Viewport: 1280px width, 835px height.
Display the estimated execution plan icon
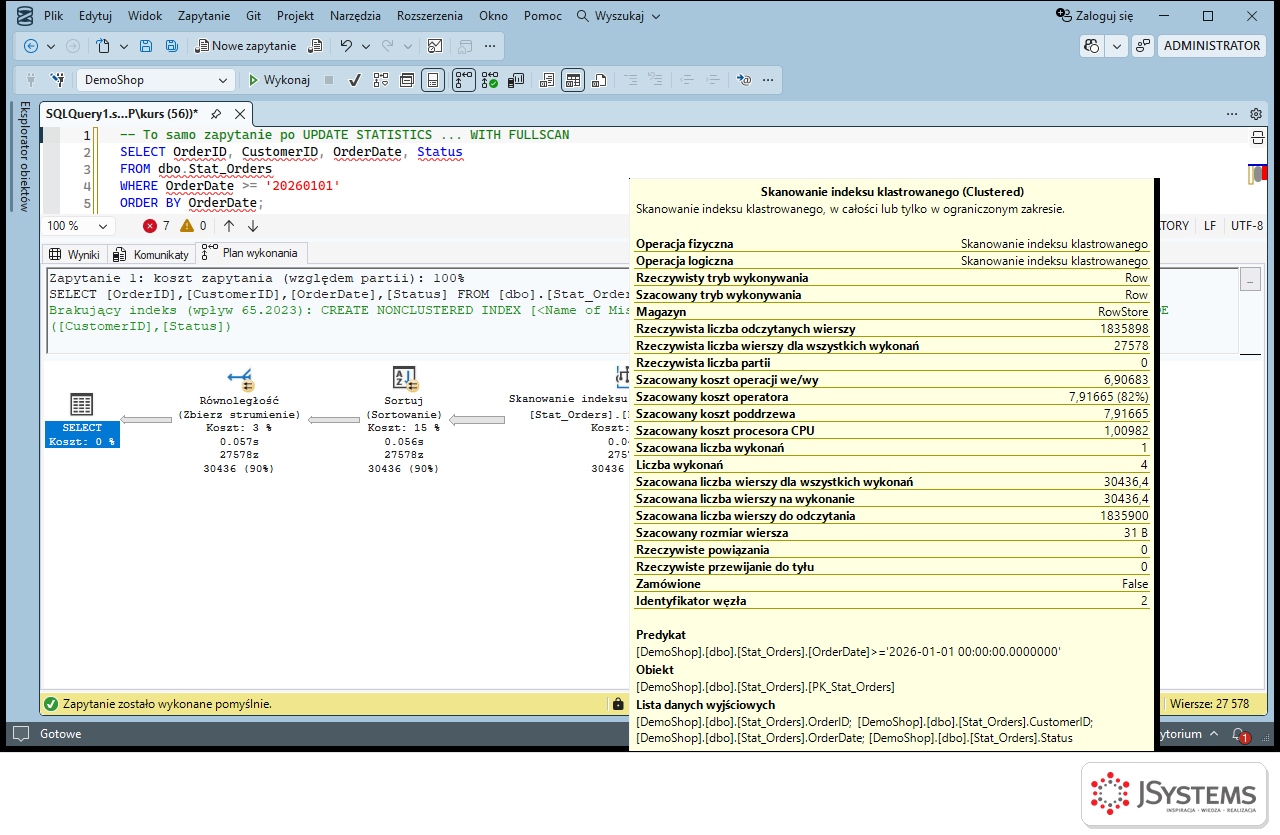(381, 80)
